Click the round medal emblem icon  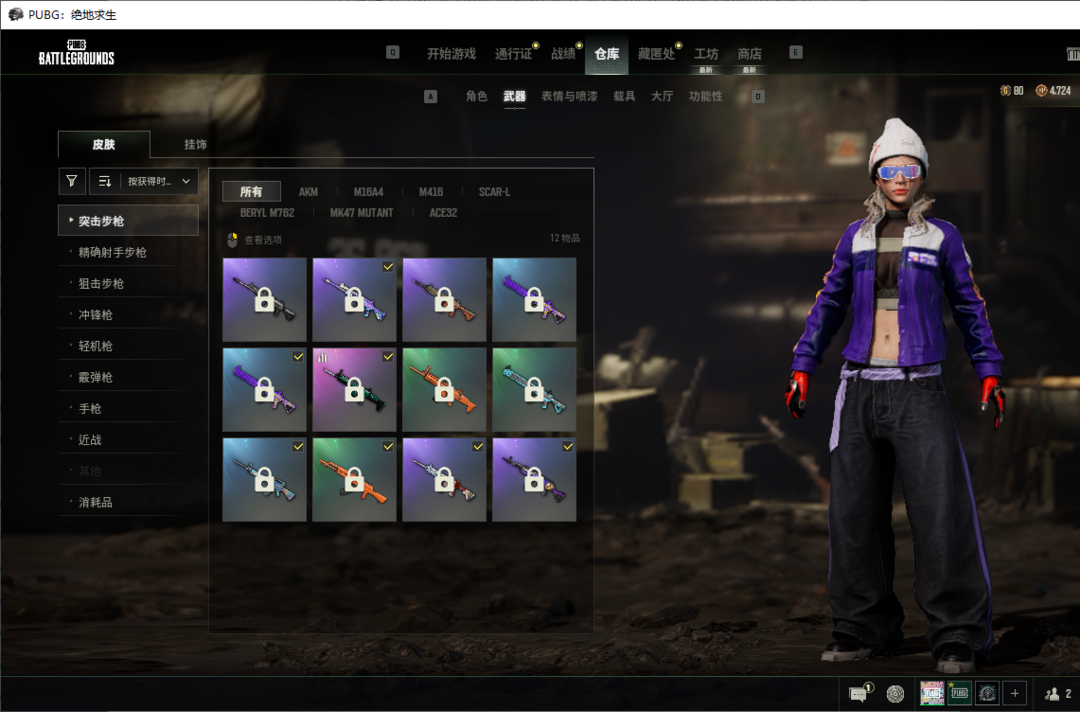point(895,693)
